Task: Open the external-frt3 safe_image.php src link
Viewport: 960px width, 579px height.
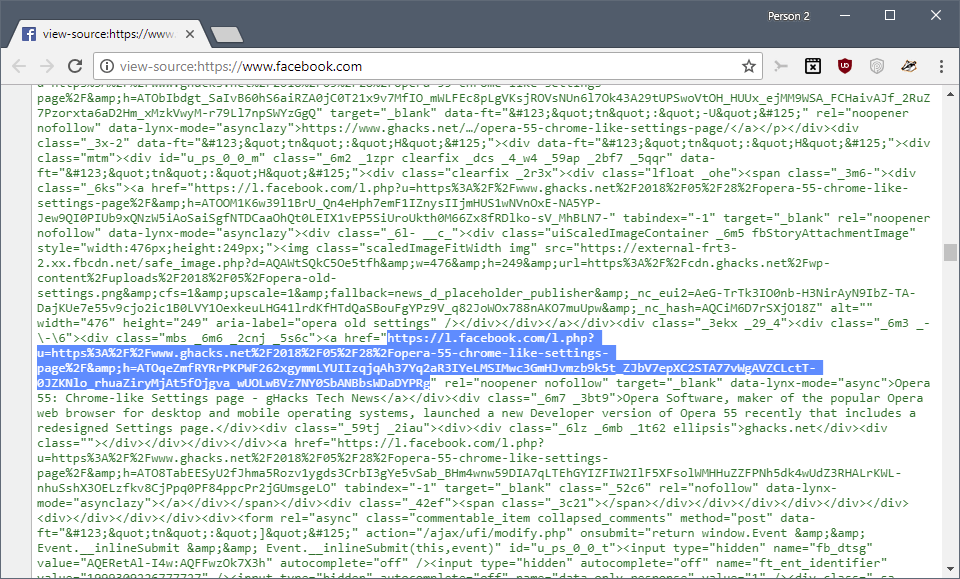Action: tap(475, 278)
